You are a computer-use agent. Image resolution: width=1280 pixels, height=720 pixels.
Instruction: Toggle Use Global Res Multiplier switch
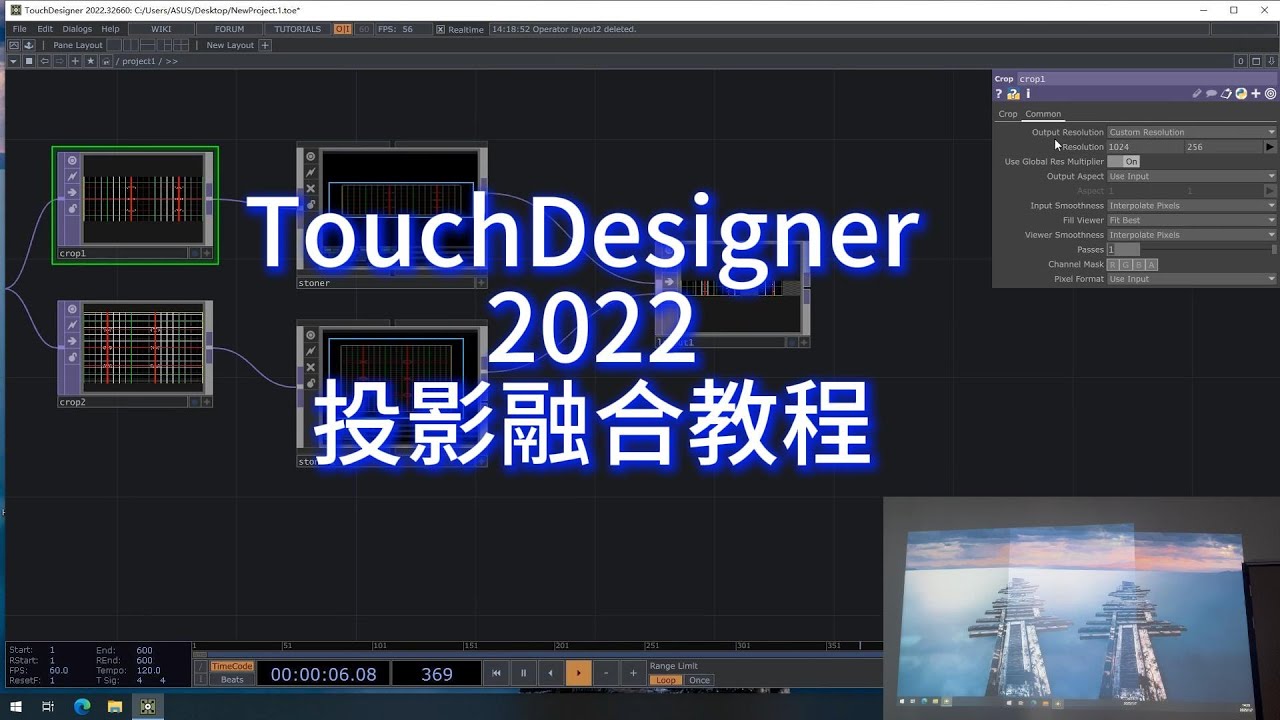(x=1123, y=161)
